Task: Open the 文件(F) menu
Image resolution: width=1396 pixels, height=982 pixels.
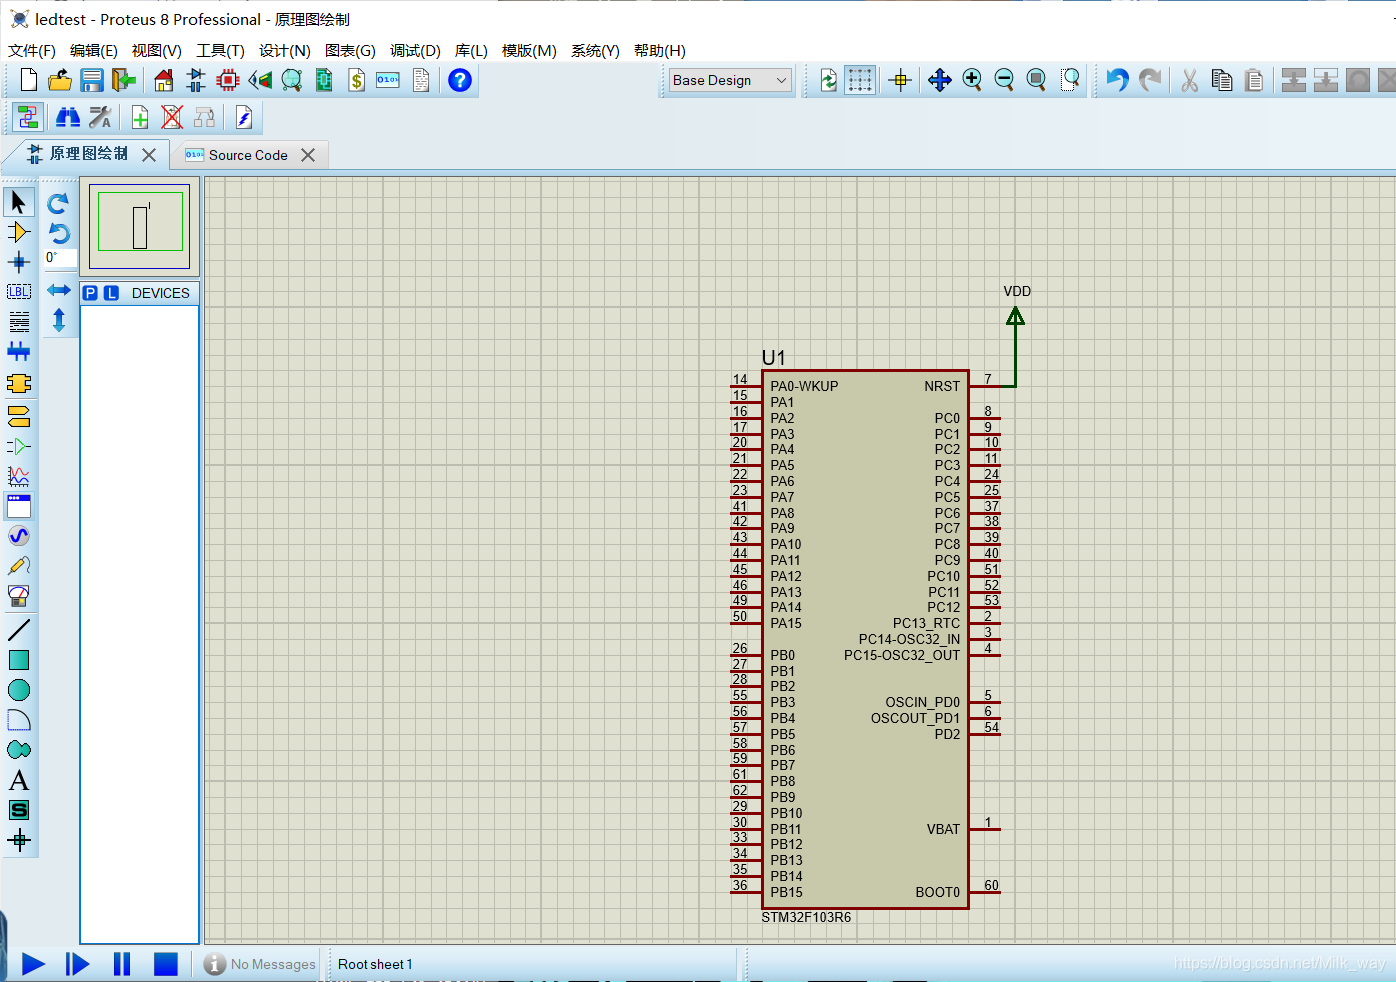Action: (x=32, y=50)
